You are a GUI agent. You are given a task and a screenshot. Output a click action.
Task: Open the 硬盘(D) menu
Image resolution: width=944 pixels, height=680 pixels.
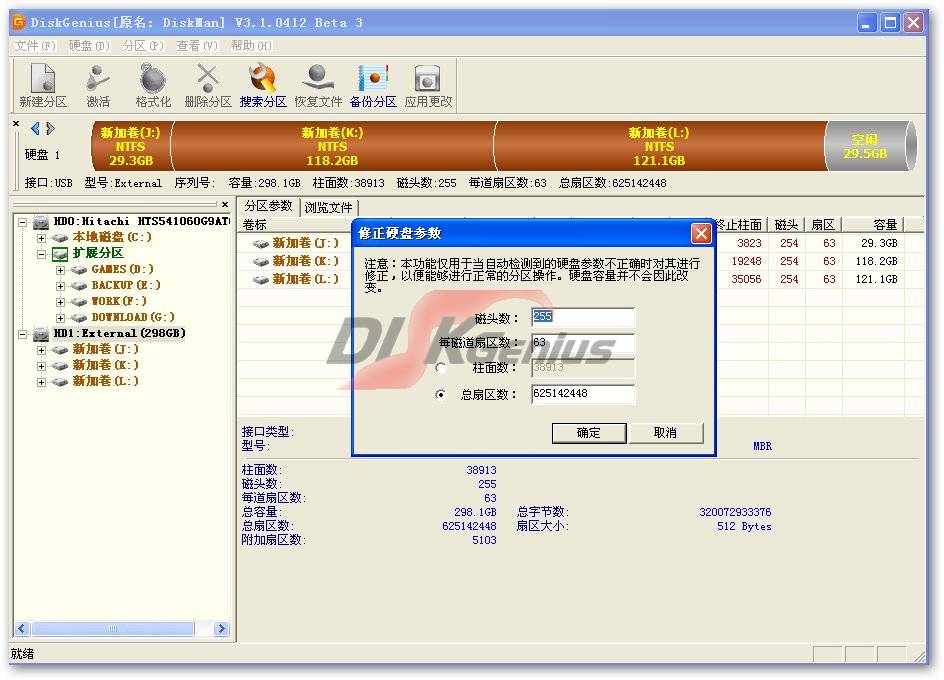pyautogui.click(x=89, y=46)
